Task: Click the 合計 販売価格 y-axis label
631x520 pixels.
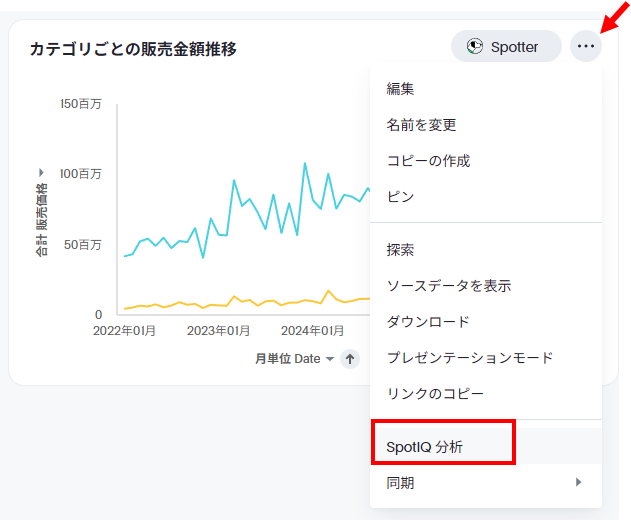Action: pos(42,220)
